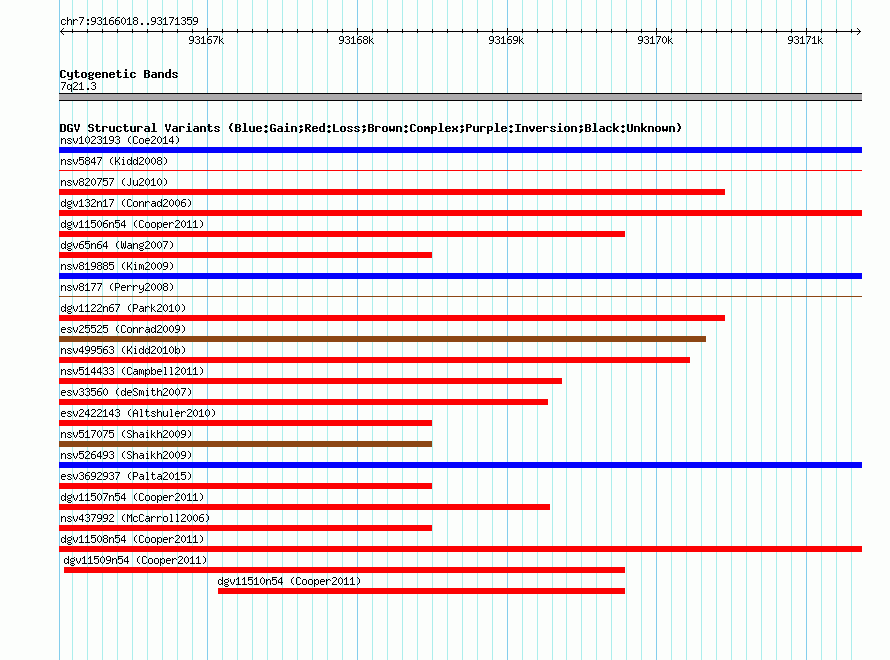Click the dgv11506n54 (Cooper2011) red bar
Screen dimensions: 890x660
(342, 234)
